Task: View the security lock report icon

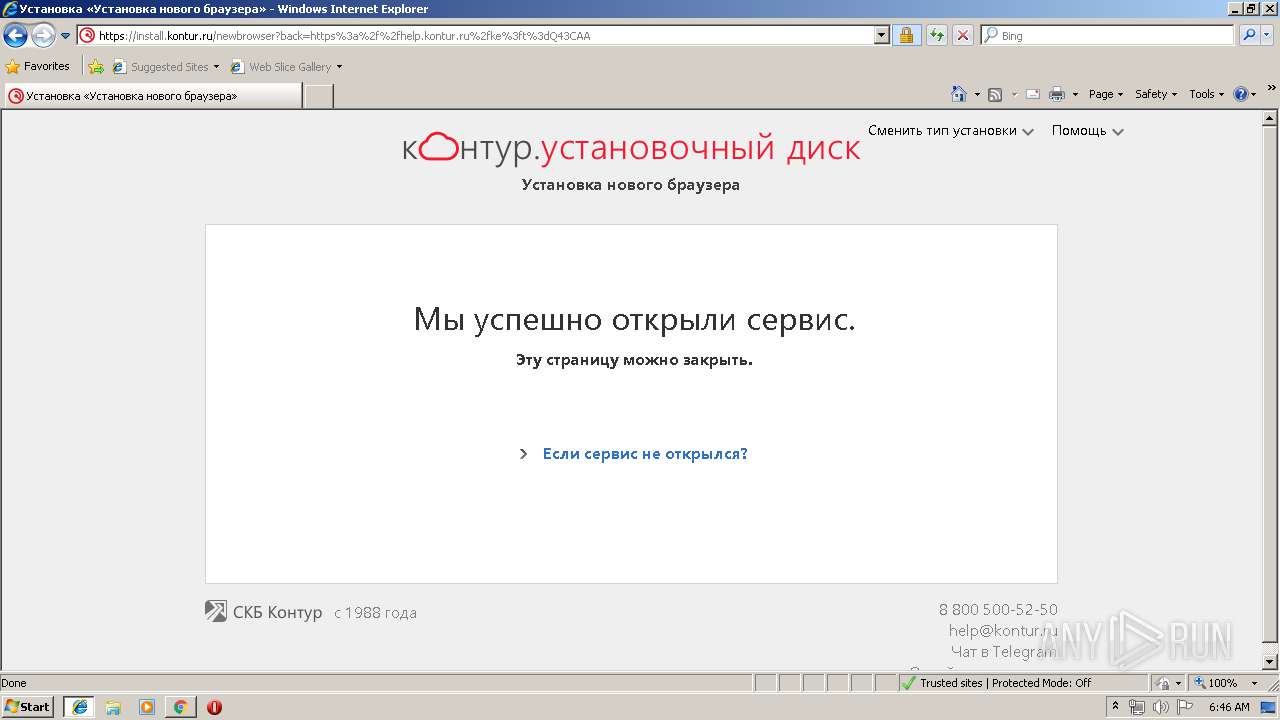Action: [906, 35]
